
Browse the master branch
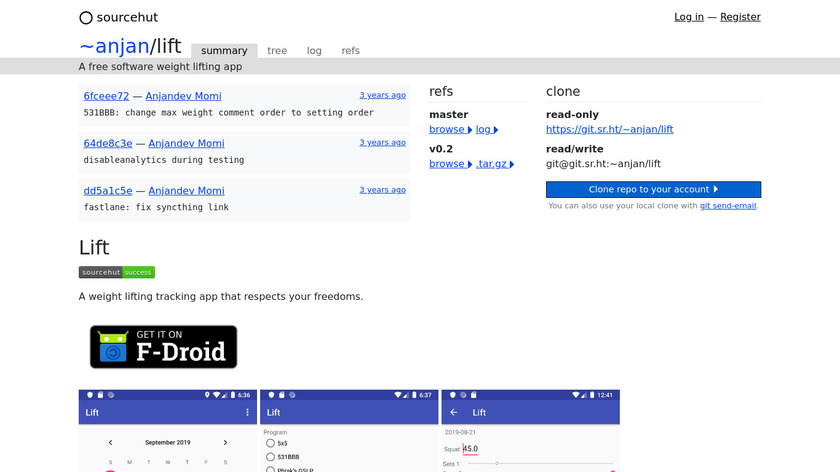click(451, 129)
